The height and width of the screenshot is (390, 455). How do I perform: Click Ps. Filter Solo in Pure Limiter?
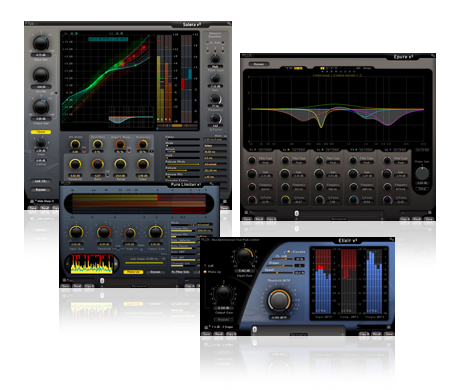[181, 272]
